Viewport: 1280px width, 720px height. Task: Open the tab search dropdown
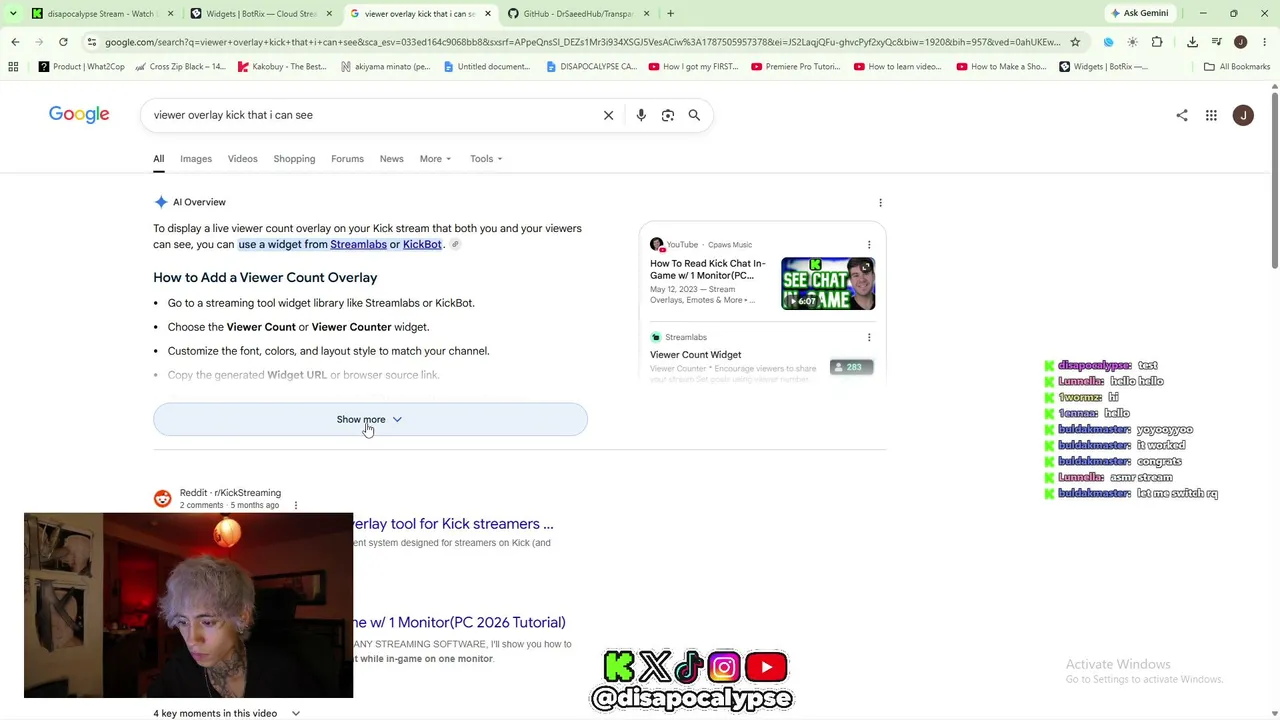pyautogui.click(x=12, y=14)
